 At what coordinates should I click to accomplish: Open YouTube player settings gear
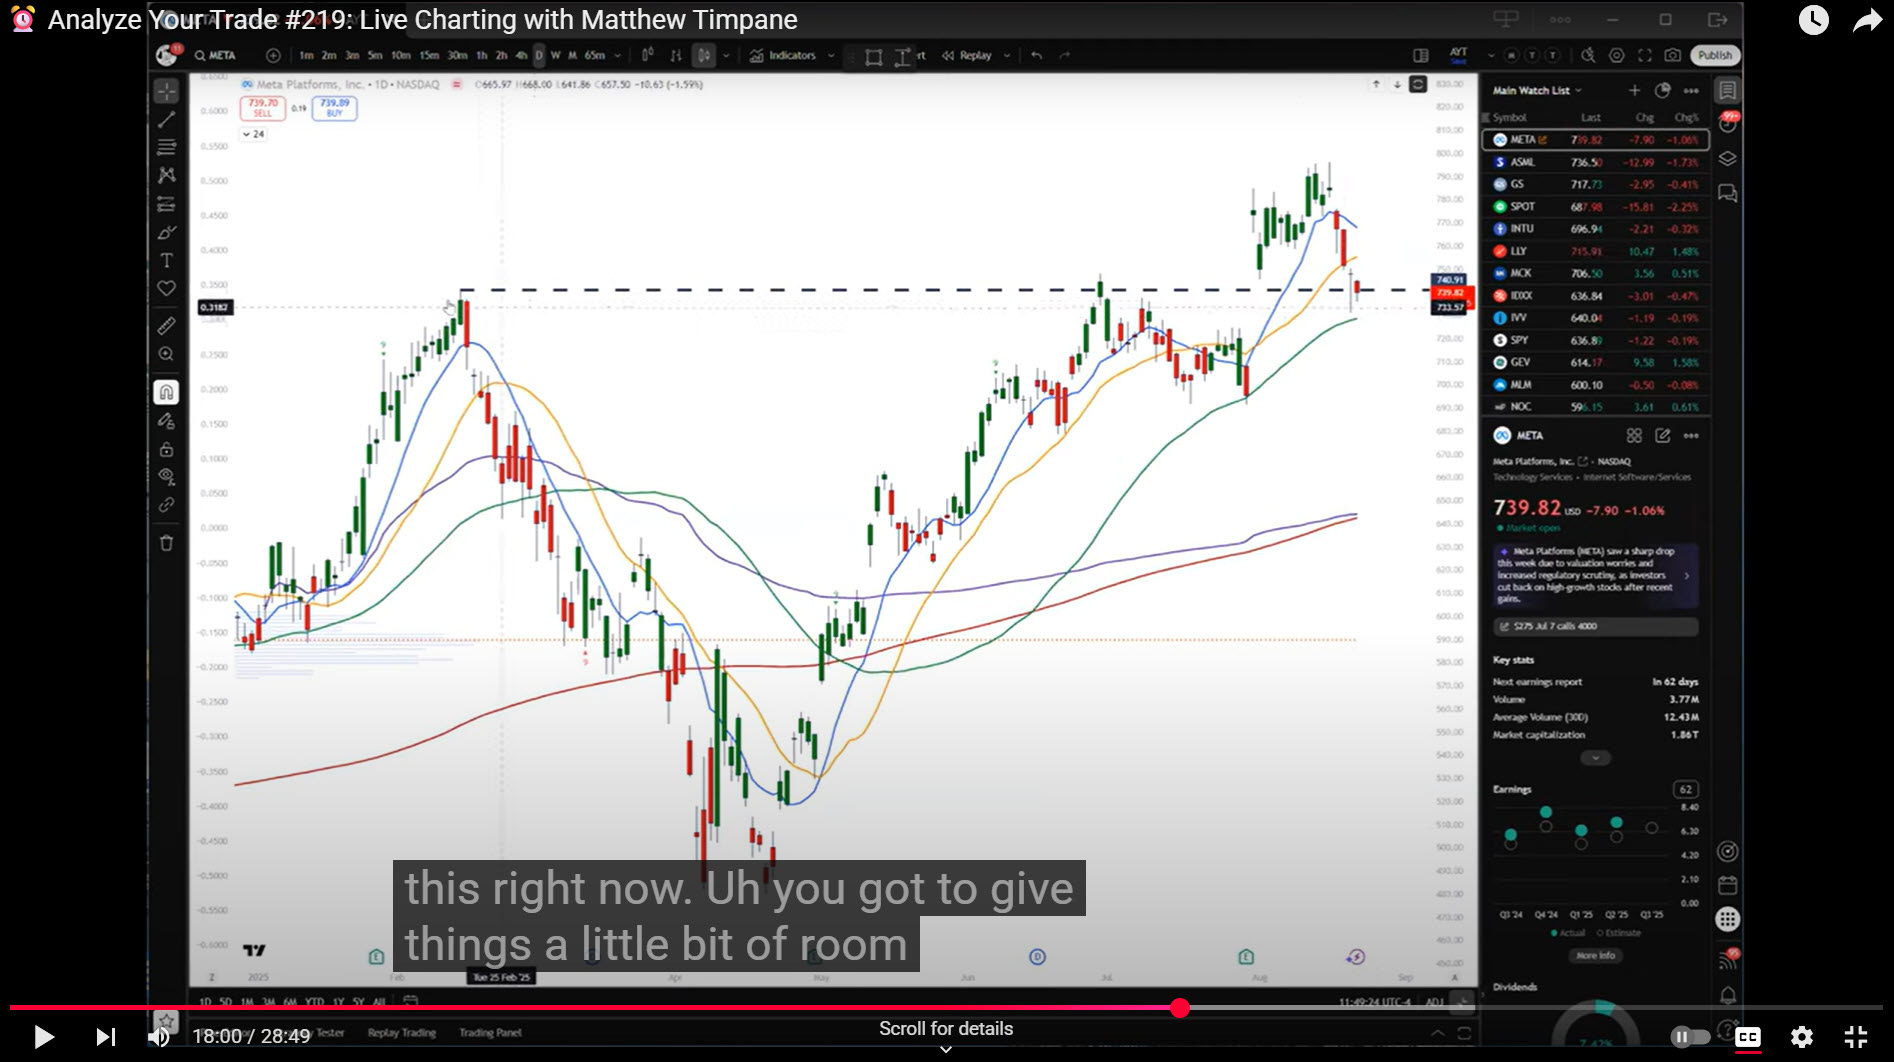pos(1802,1037)
